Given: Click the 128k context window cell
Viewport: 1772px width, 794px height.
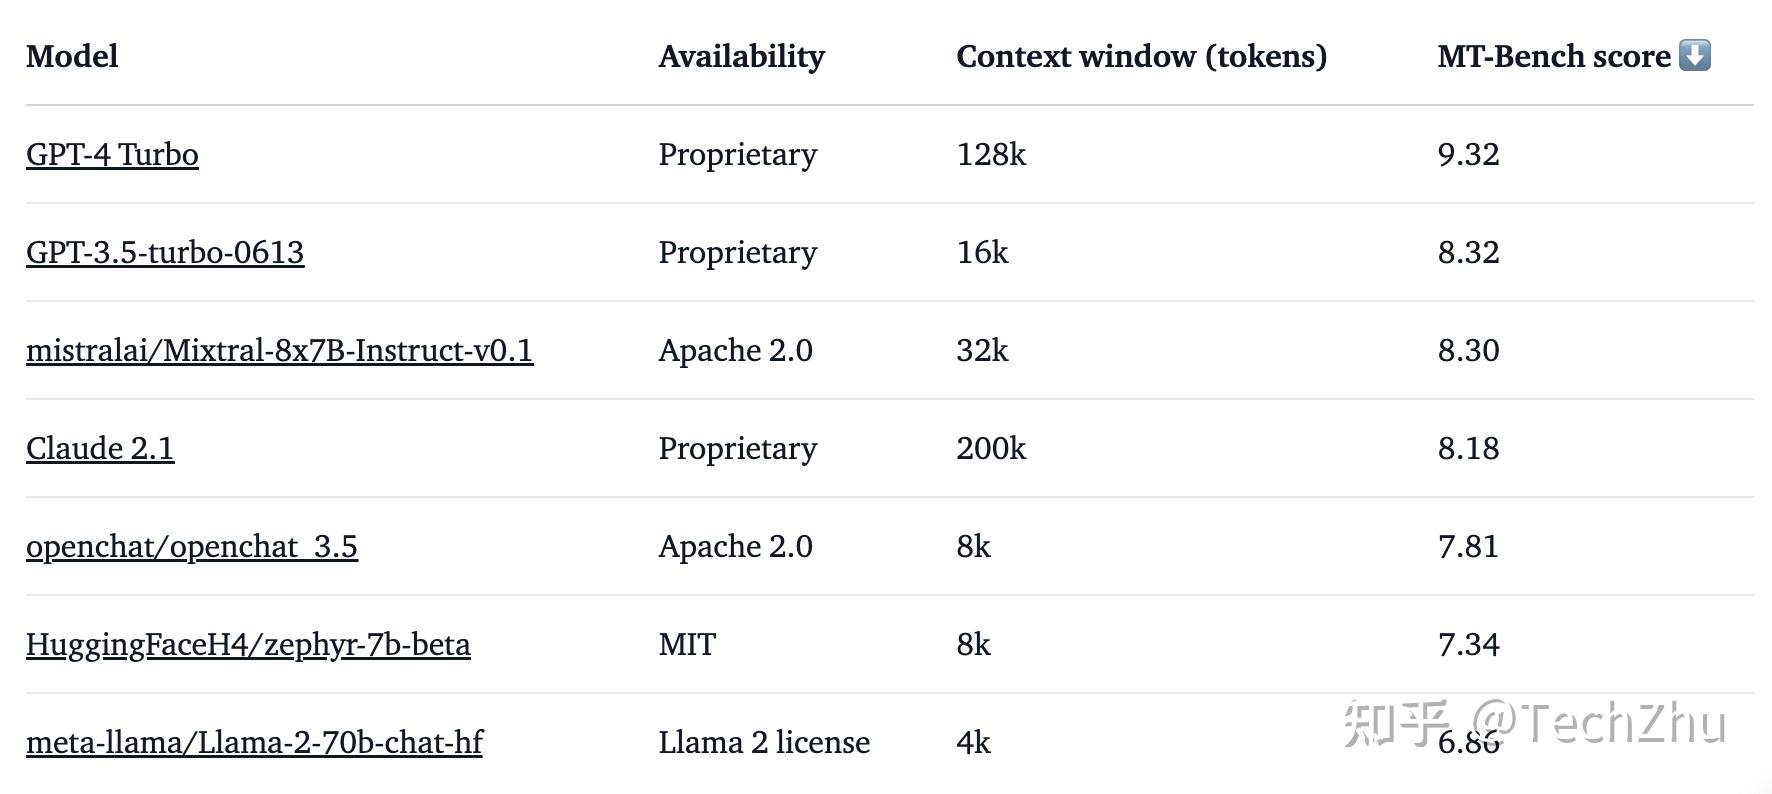Looking at the screenshot, I should coord(991,154).
